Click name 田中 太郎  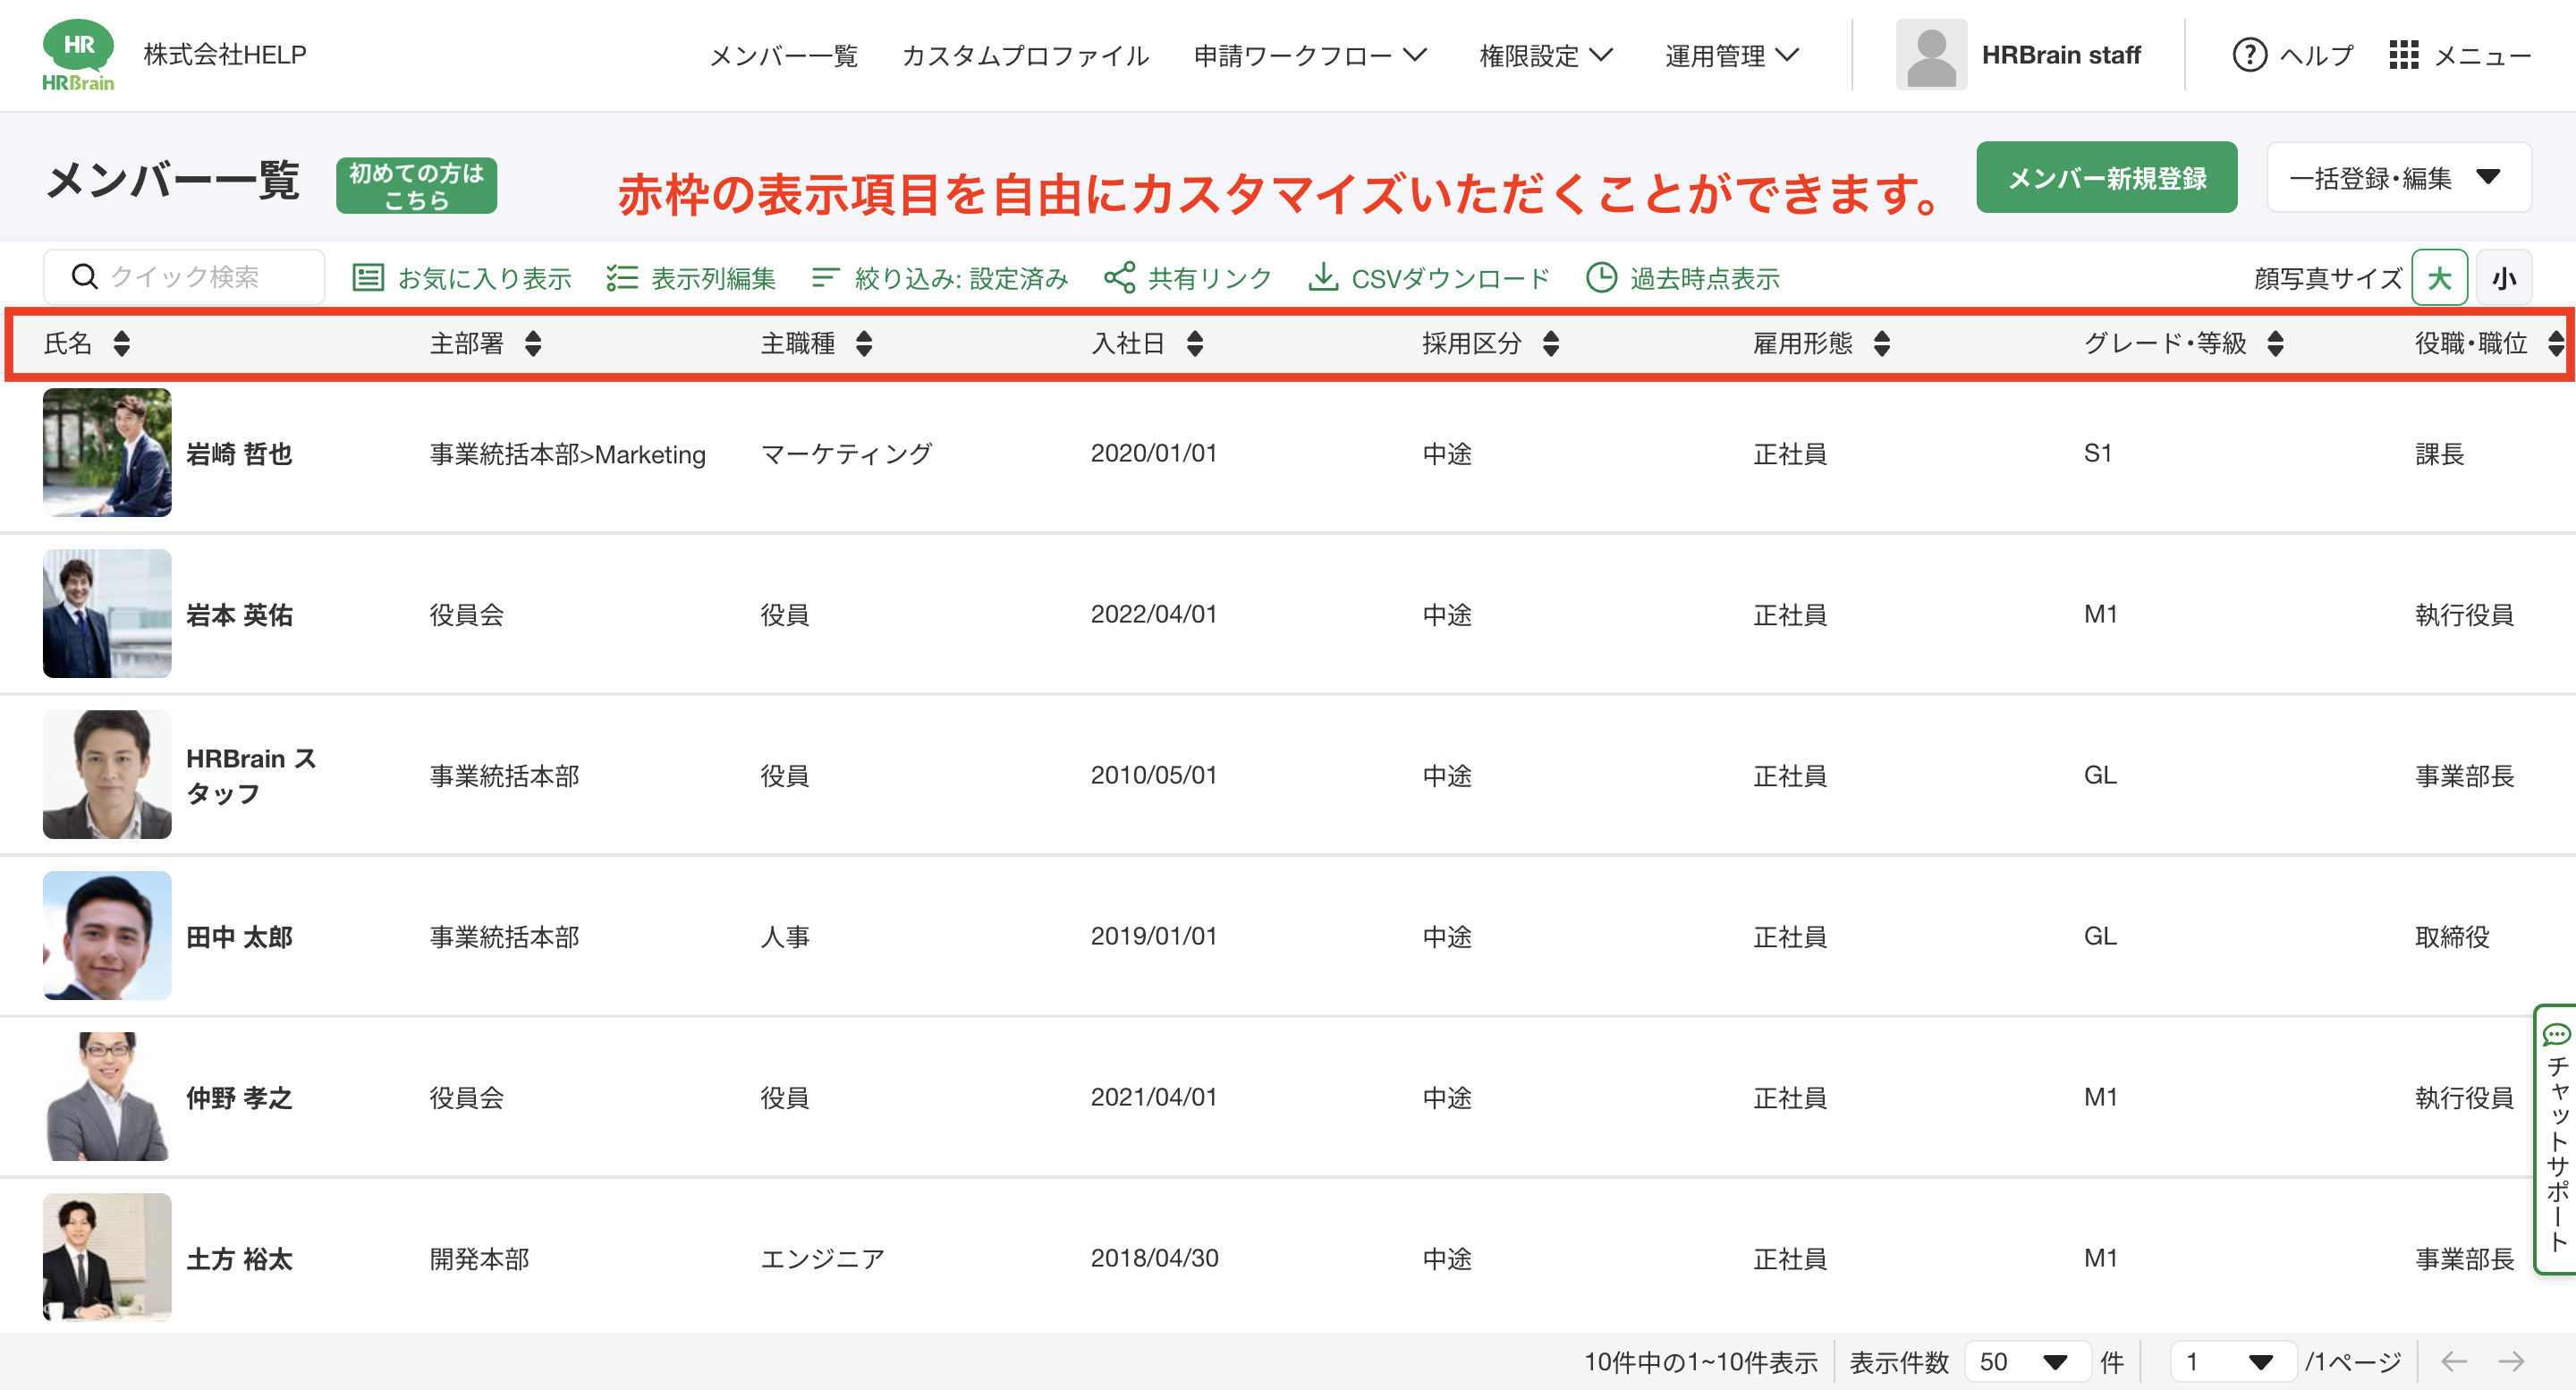[x=239, y=937]
